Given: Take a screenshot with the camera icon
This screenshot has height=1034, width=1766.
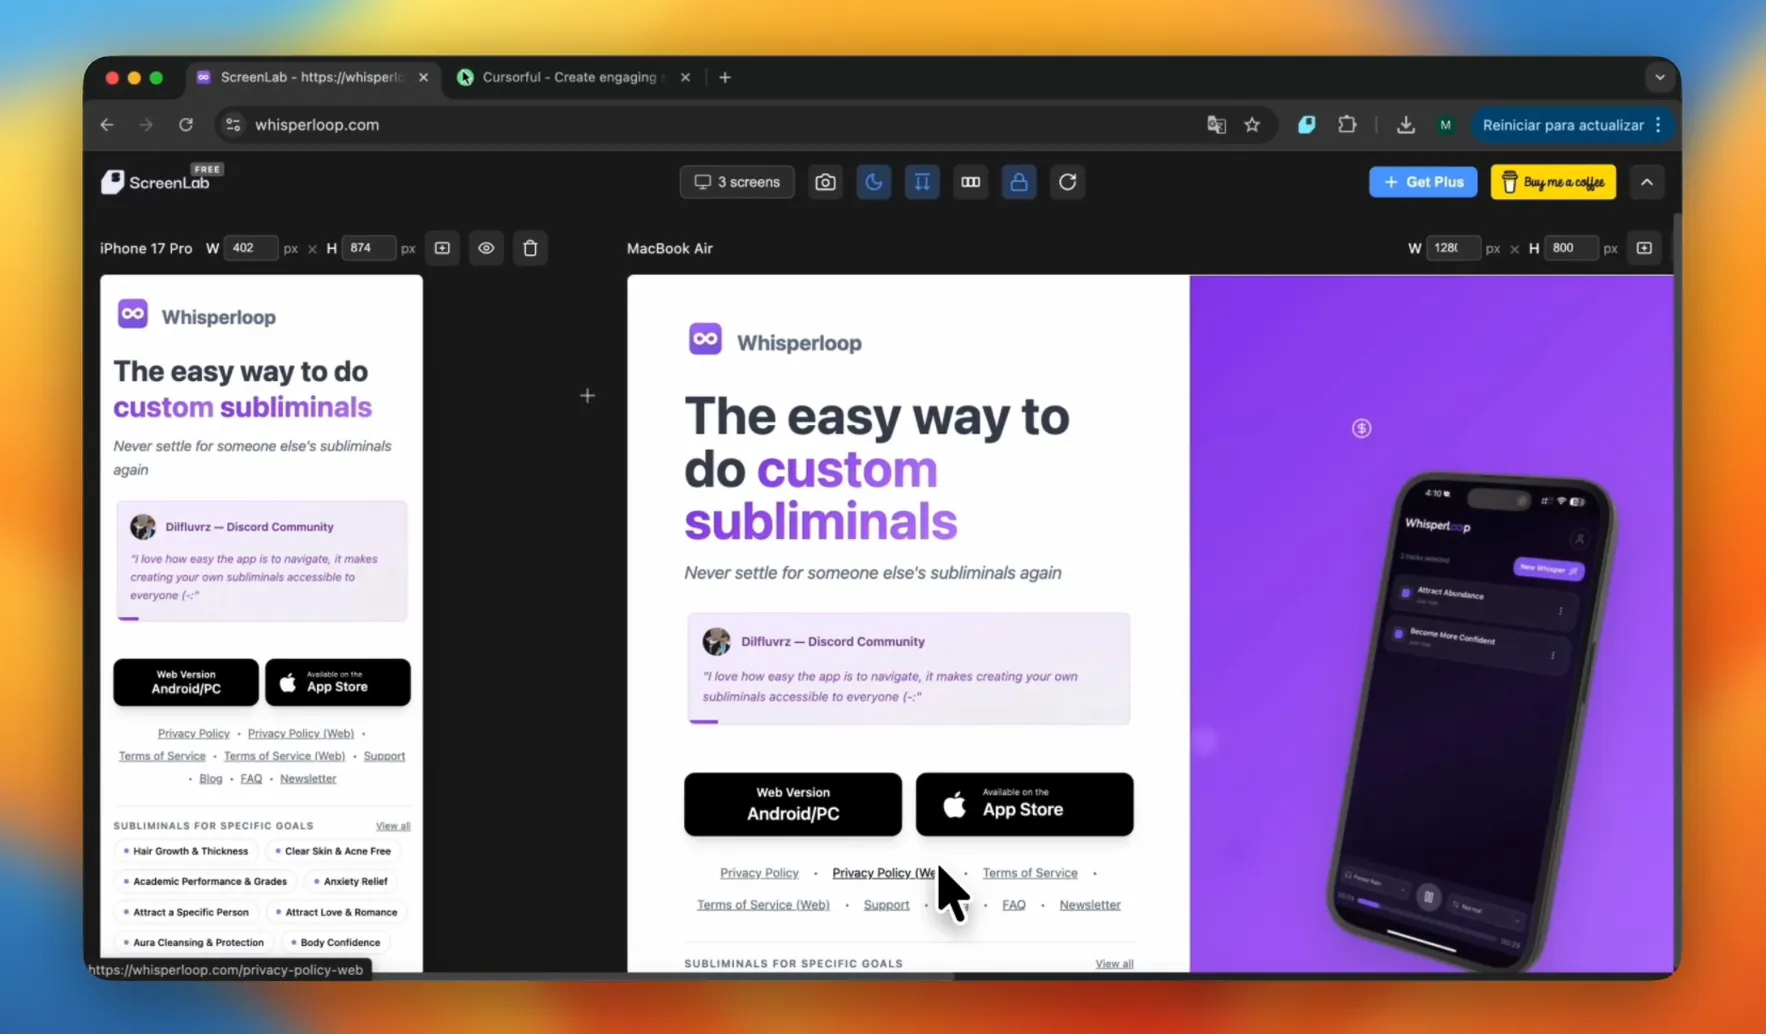Looking at the screenshot, I should tap(825, 182).
